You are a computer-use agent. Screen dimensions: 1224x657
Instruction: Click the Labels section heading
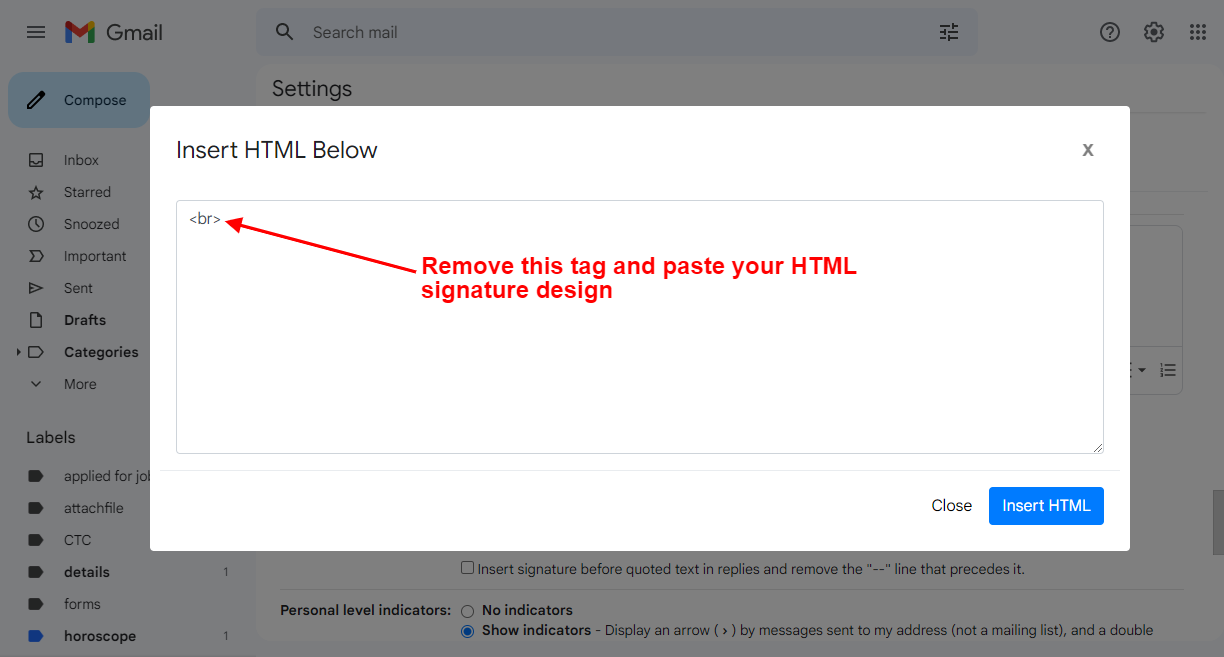[51, 437]
